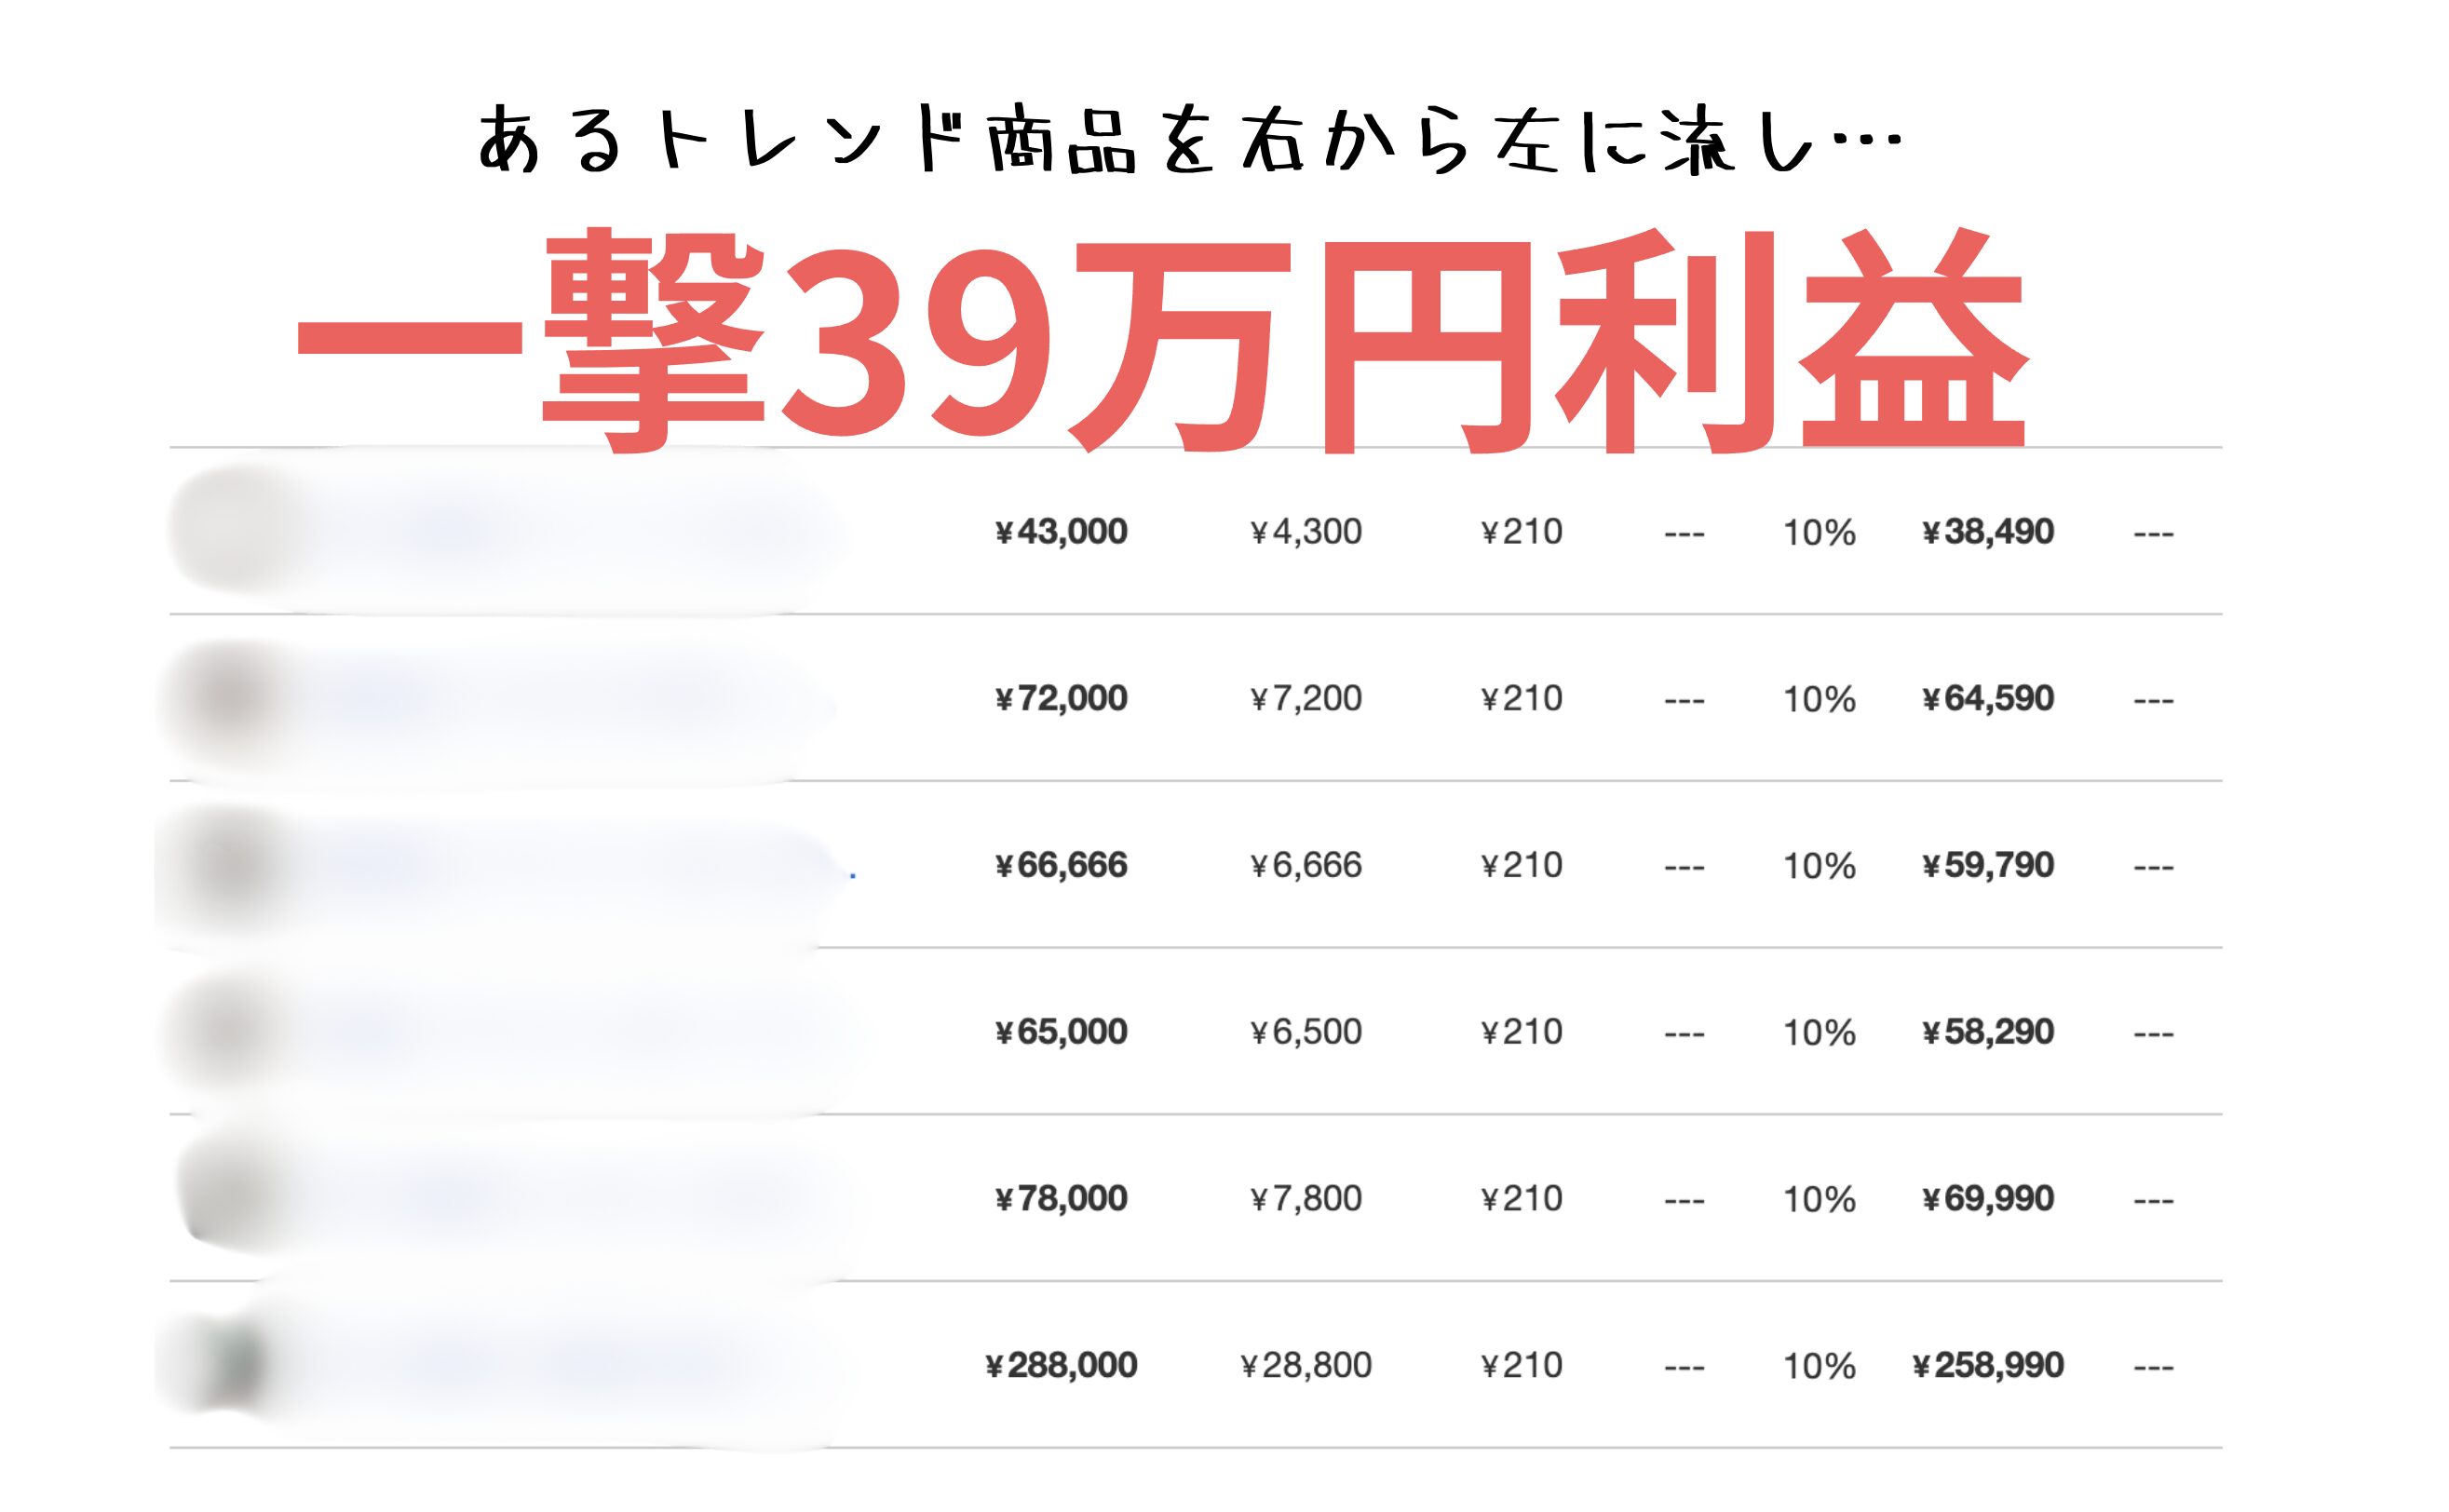The image size is (2449, 1512).
Task: Select the ¥28,800 fee amount
Action: 1306,1365
